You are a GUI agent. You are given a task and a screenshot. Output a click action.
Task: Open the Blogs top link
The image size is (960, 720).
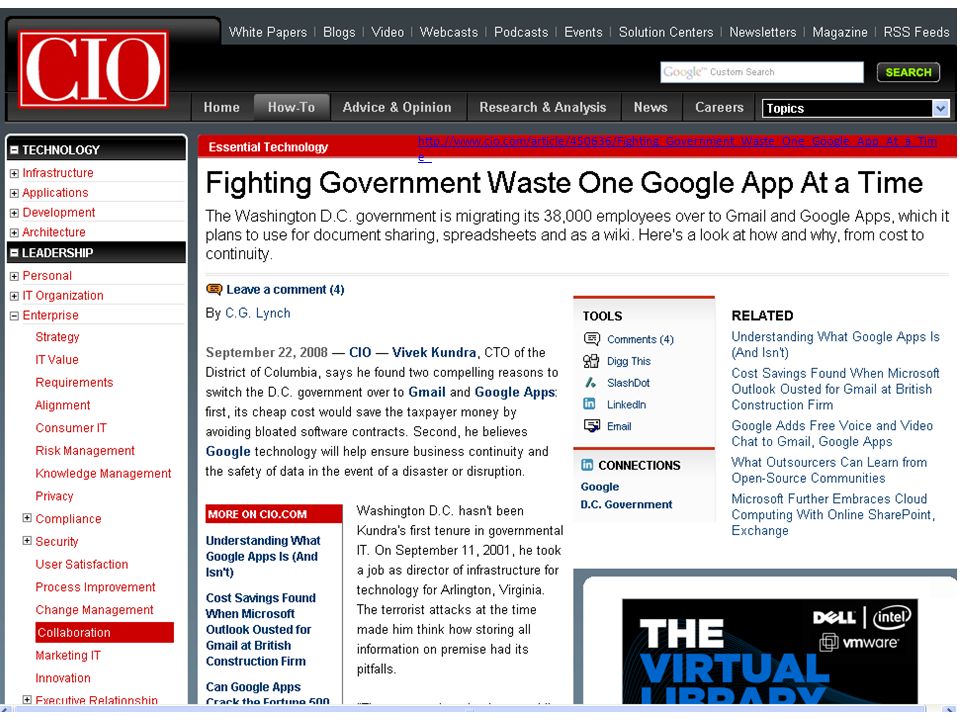339,32
